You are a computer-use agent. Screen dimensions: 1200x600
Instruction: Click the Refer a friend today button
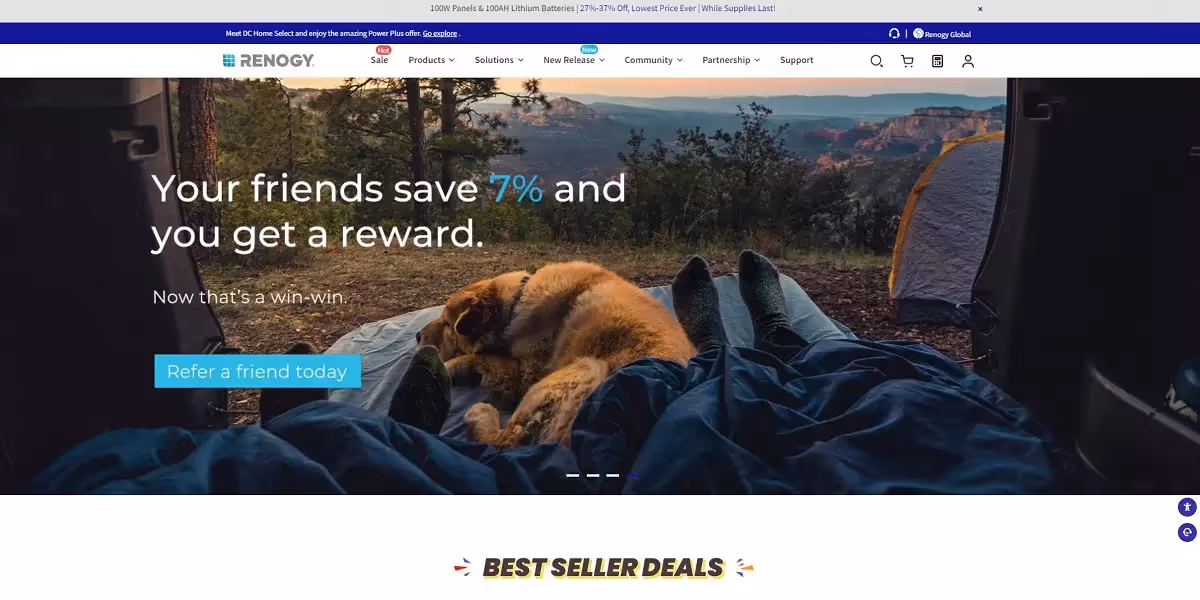tap(257, 371)
